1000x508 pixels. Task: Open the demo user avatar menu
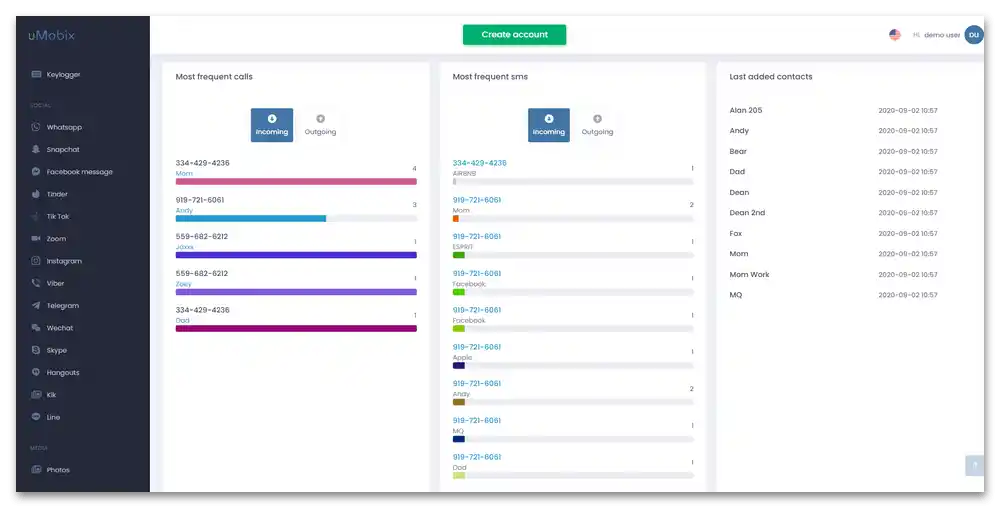tap(974, 34)
